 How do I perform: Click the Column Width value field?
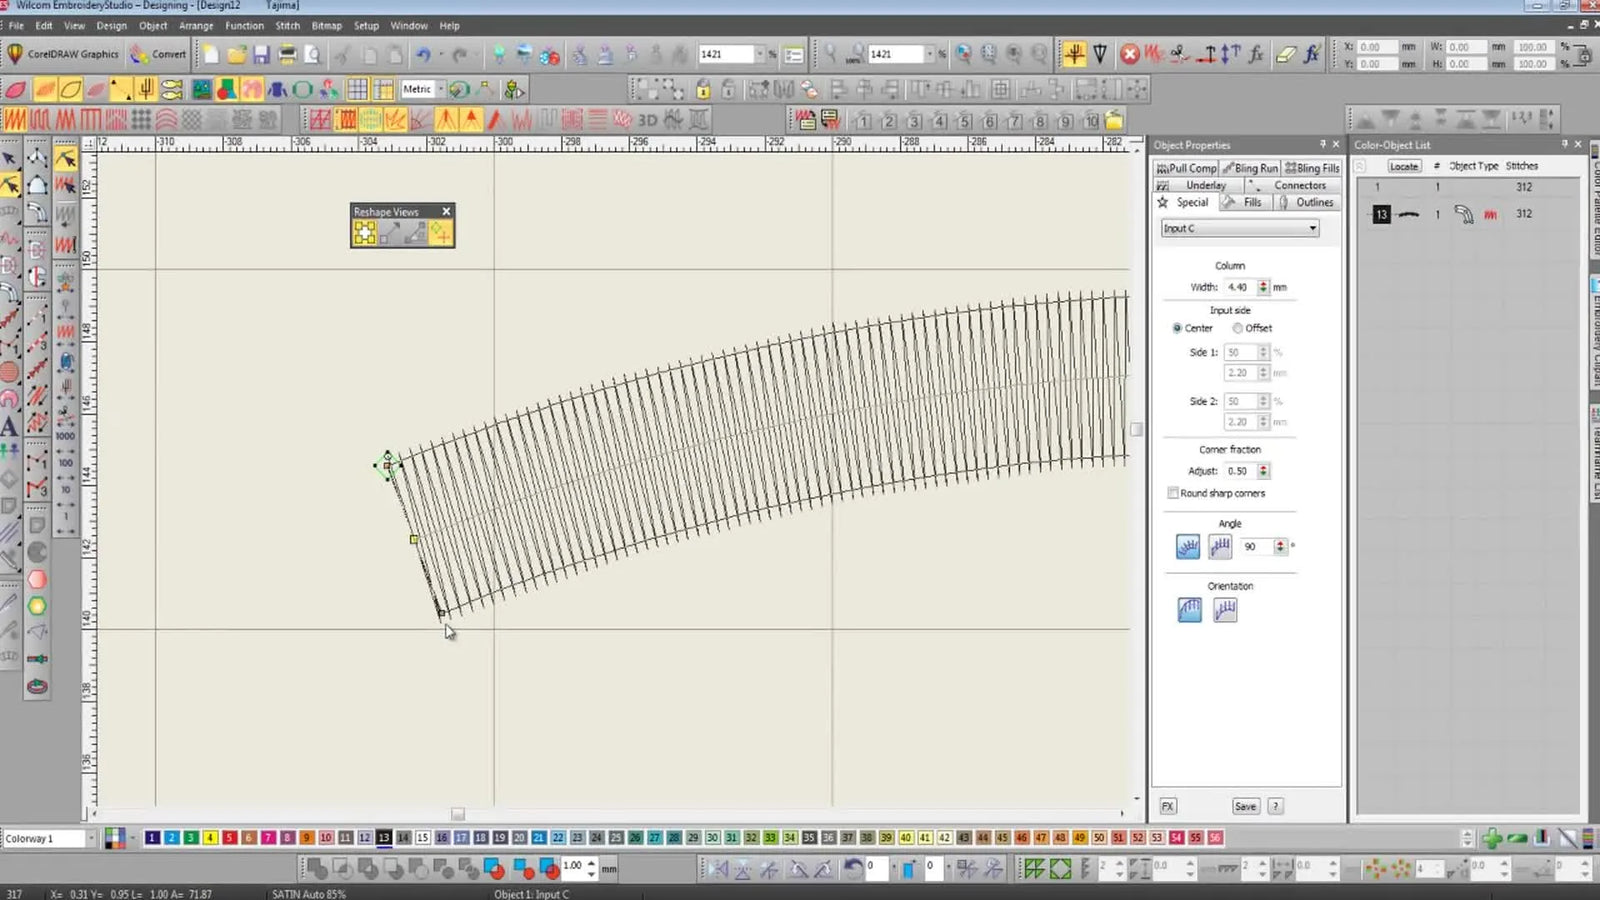tap(1240, 287)
